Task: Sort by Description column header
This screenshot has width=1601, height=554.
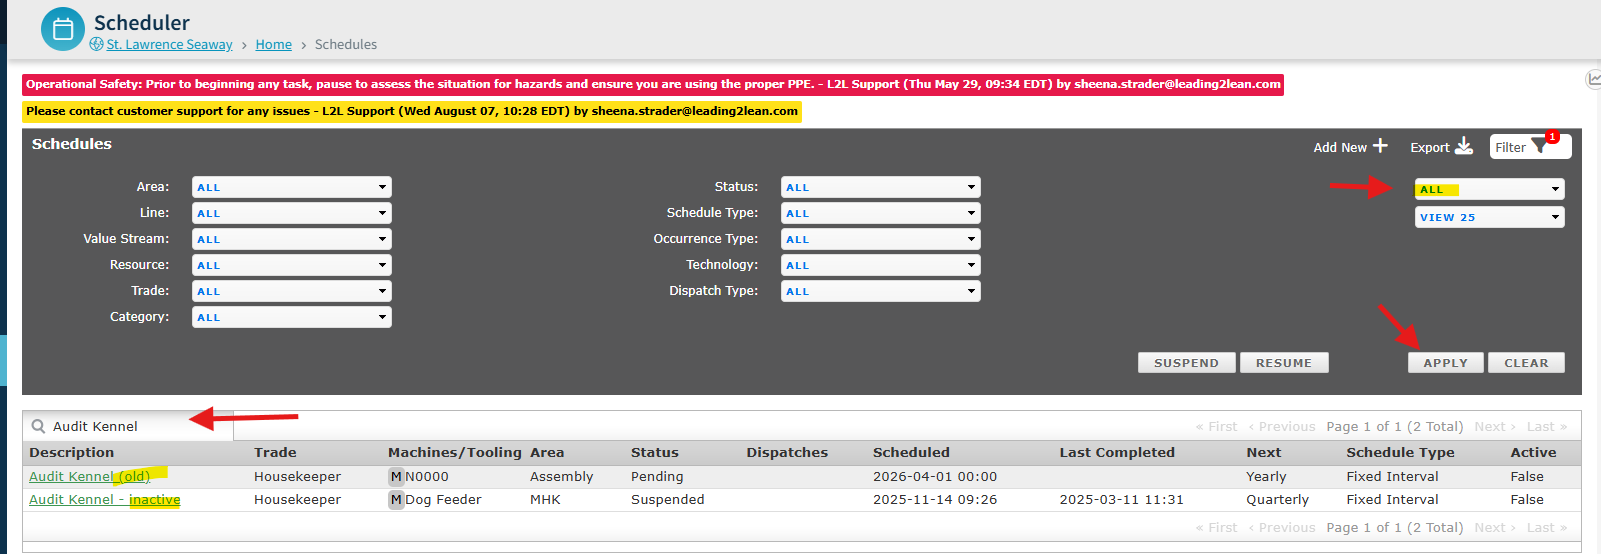Action: tap(72, 453)
